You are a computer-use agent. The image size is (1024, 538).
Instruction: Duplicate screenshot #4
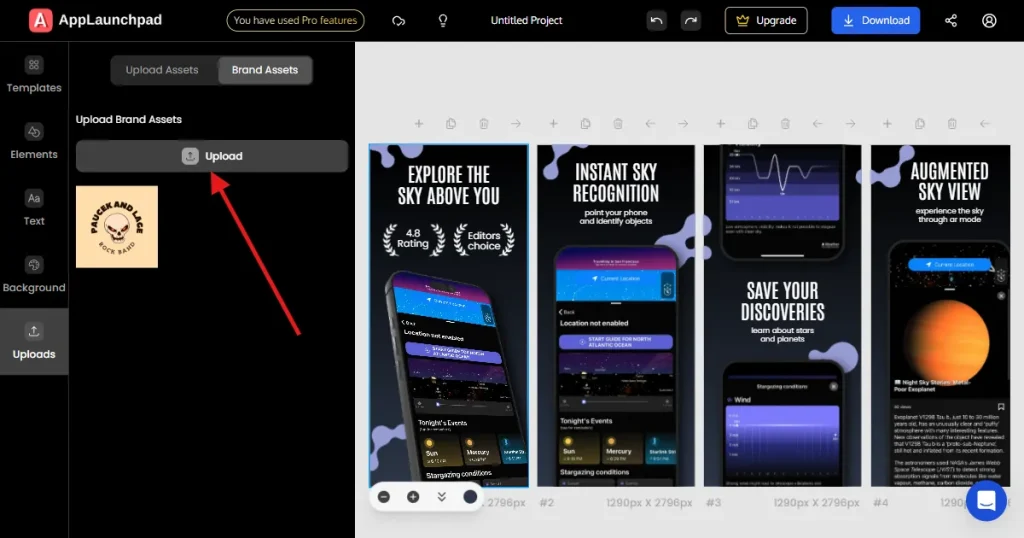(x=920, y=123)
